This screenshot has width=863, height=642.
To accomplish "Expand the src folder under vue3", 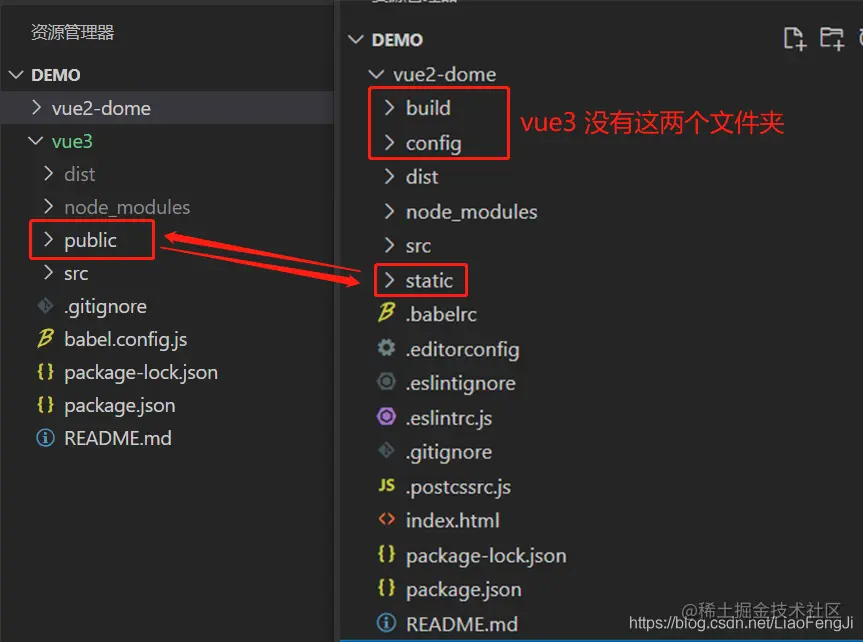I will (x=48, y=273).
